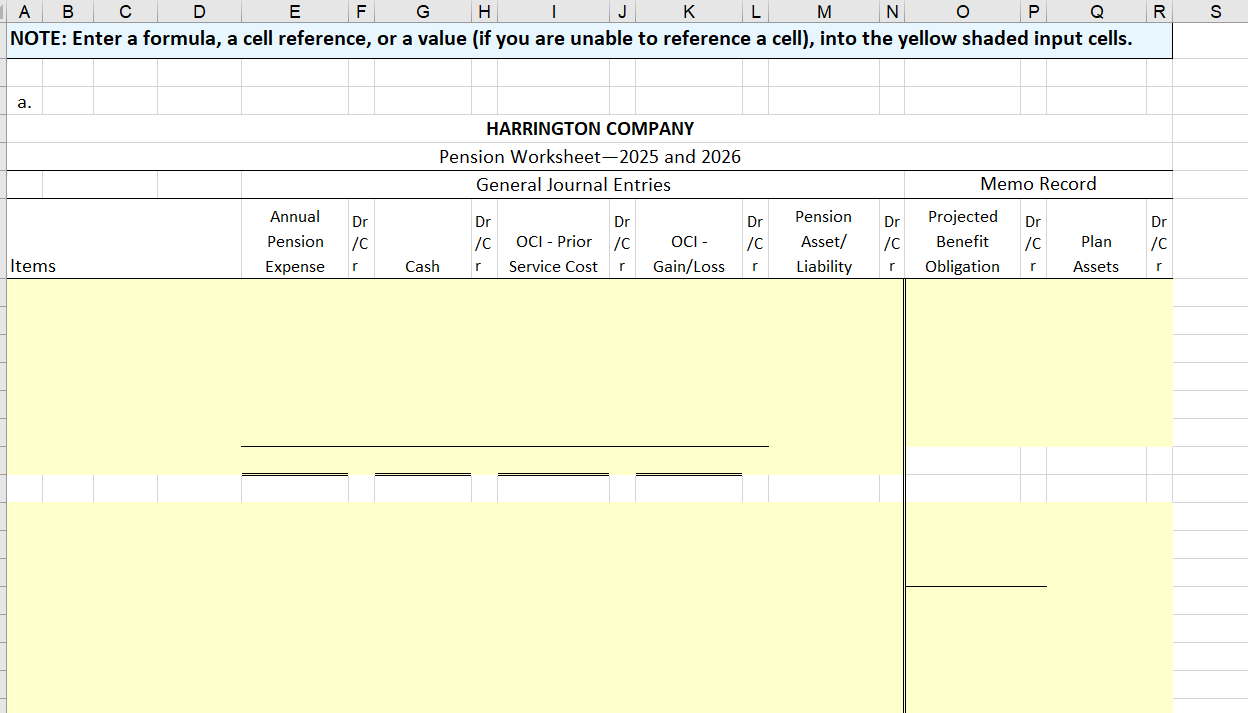The width and height of the screenshot is (1248, 713).
Task: Select the Memo Record header cell
Action: point(1038,184)
